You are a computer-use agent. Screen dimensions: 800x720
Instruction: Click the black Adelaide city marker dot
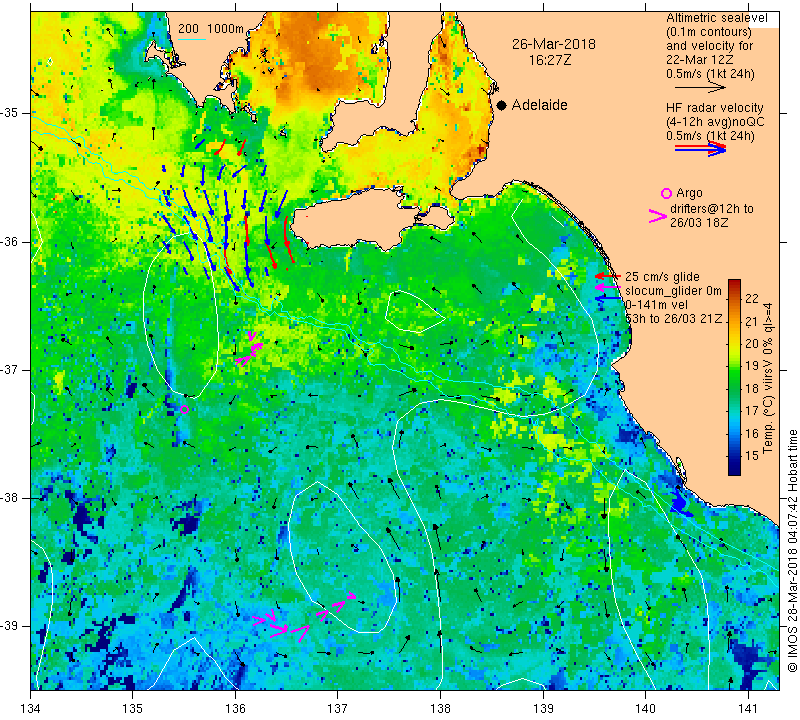[x=502, y=105]
